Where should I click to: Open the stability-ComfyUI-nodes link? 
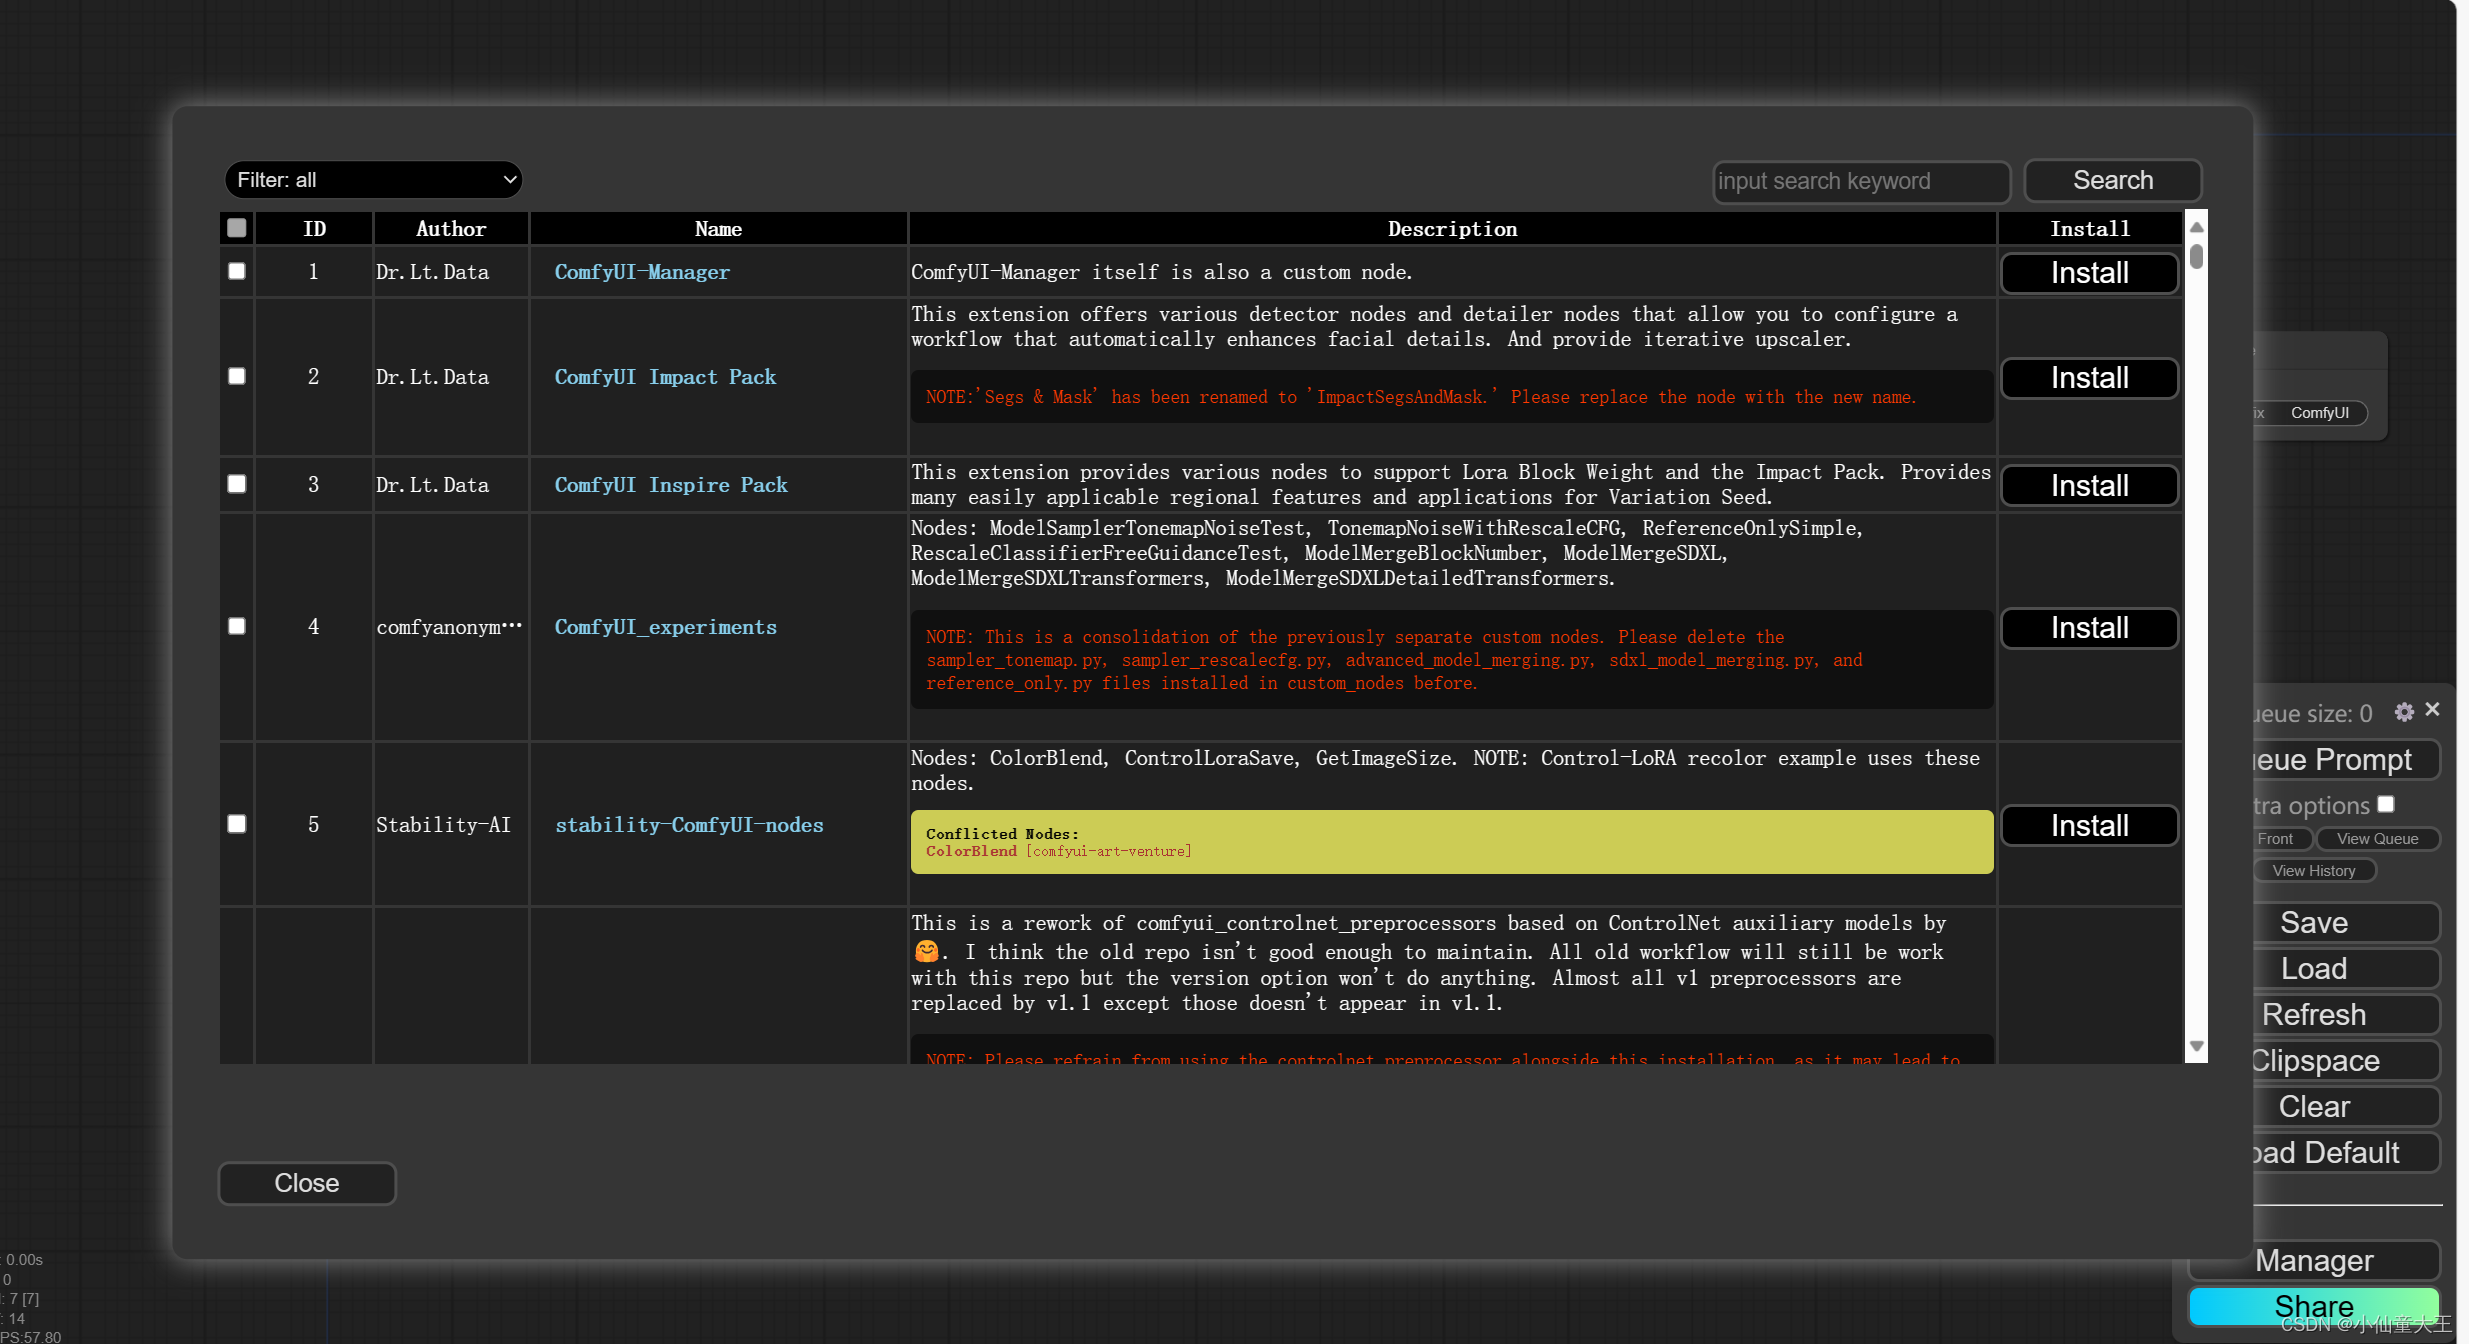pos(689,825)
